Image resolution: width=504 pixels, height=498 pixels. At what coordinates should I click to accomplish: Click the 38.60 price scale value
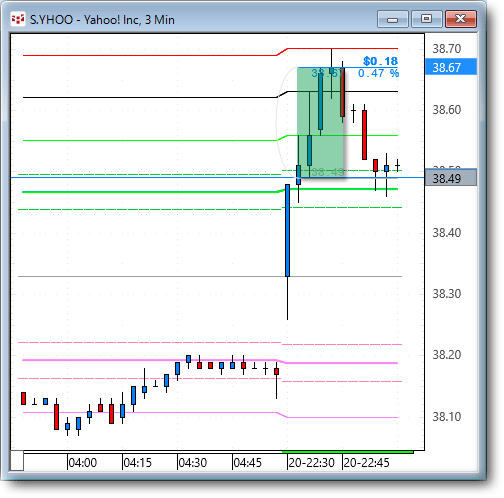(447, 110)
